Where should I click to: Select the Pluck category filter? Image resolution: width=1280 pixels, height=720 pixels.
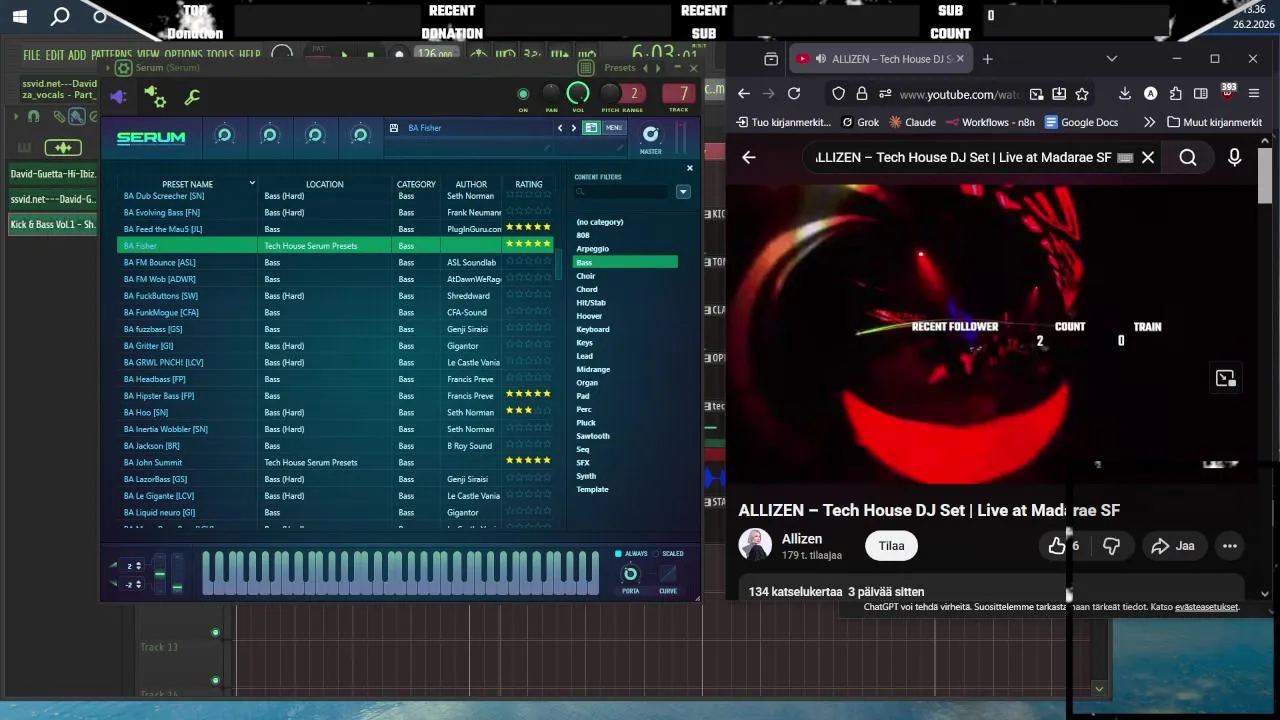pyautogui.click(x=586, y=422)
